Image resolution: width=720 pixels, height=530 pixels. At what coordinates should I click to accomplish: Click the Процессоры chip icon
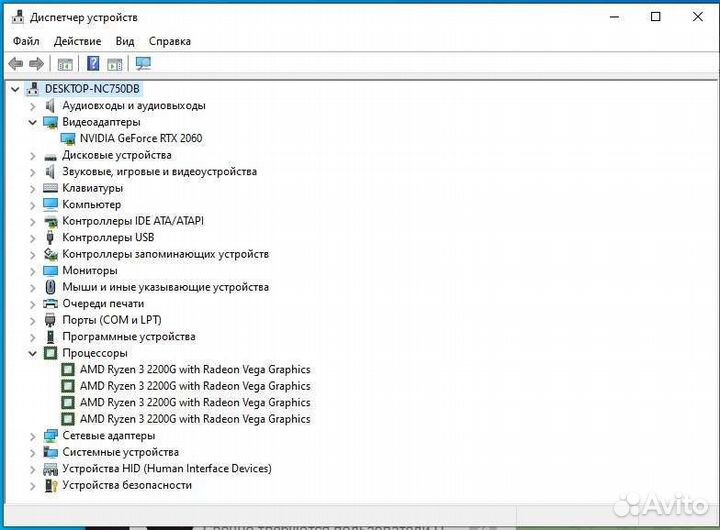coord(50,353)
